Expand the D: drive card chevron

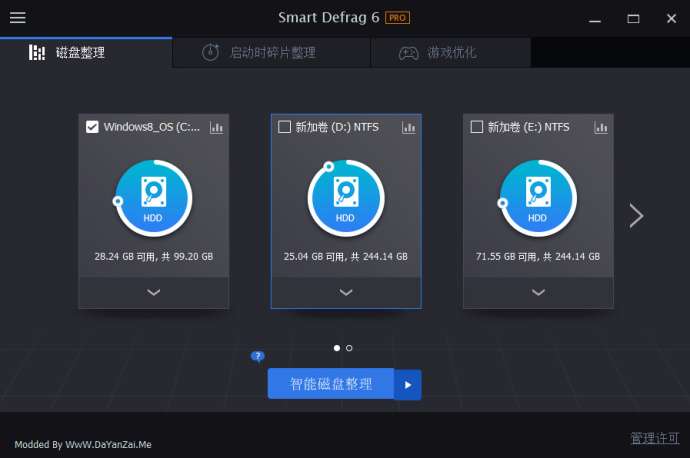(346, 292)
